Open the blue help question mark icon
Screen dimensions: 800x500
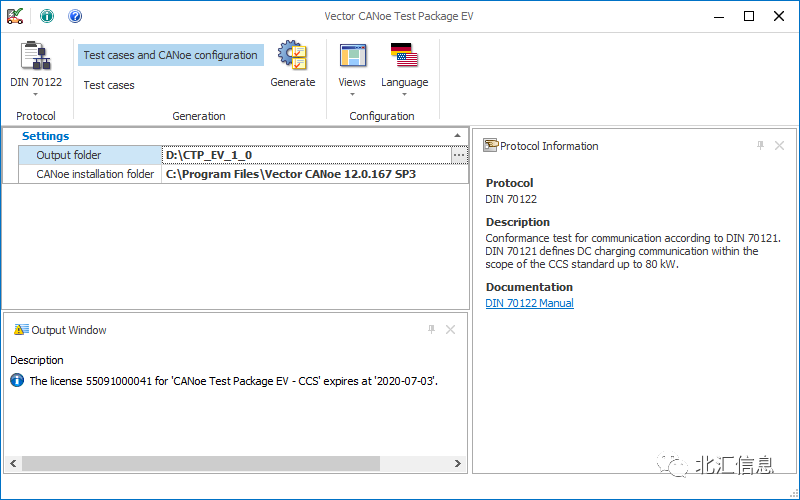pos(75,16)
